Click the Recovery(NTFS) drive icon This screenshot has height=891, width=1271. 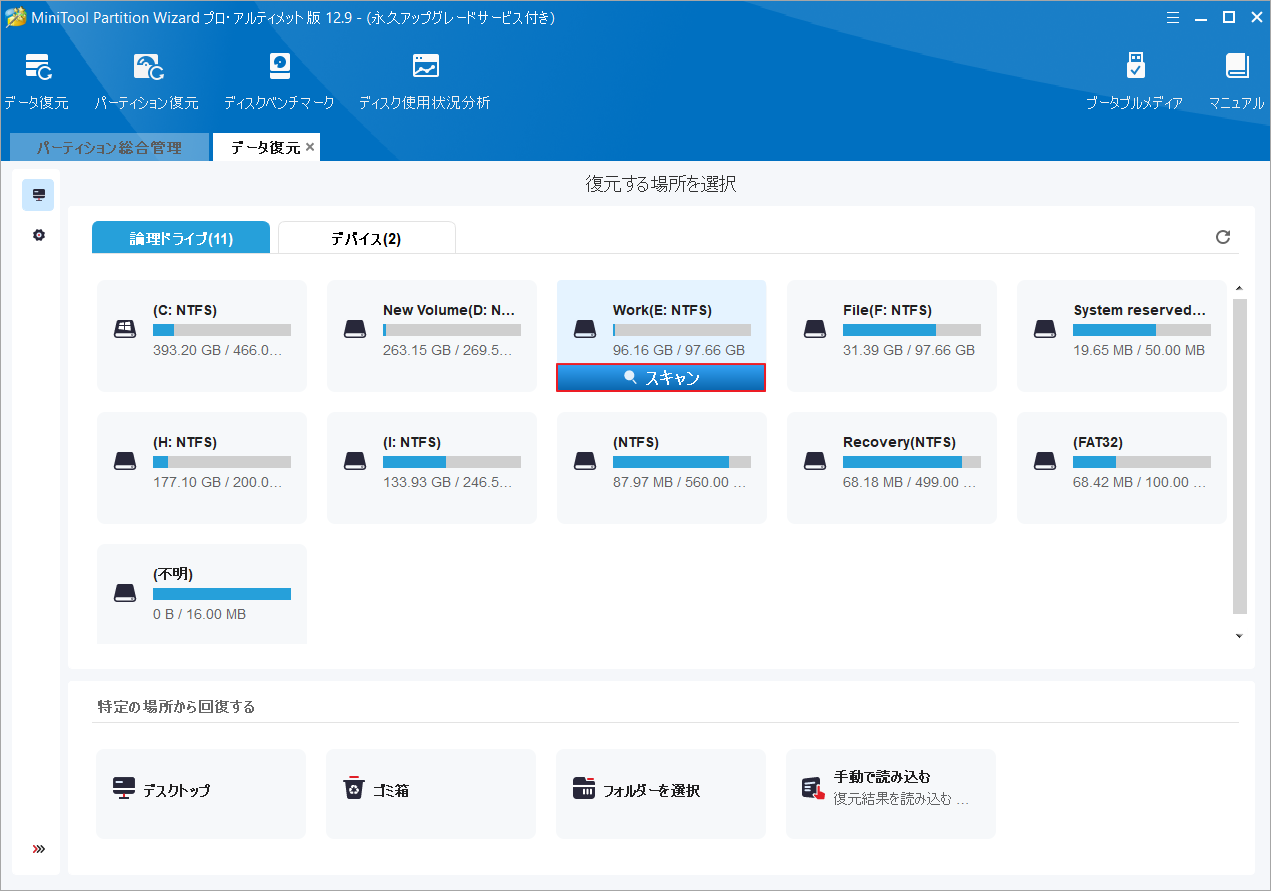pos(814,461)
